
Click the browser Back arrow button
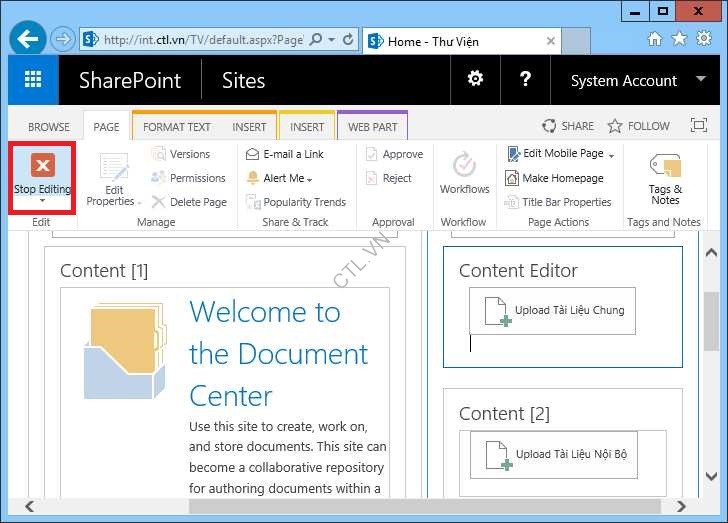pyautogui.click(x=29, y=40)
